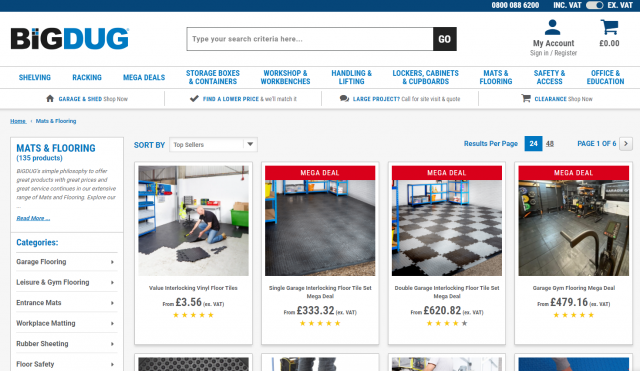
Task: Open Office & Education menu
Action: pyautogui.click(x=605, y=77)
